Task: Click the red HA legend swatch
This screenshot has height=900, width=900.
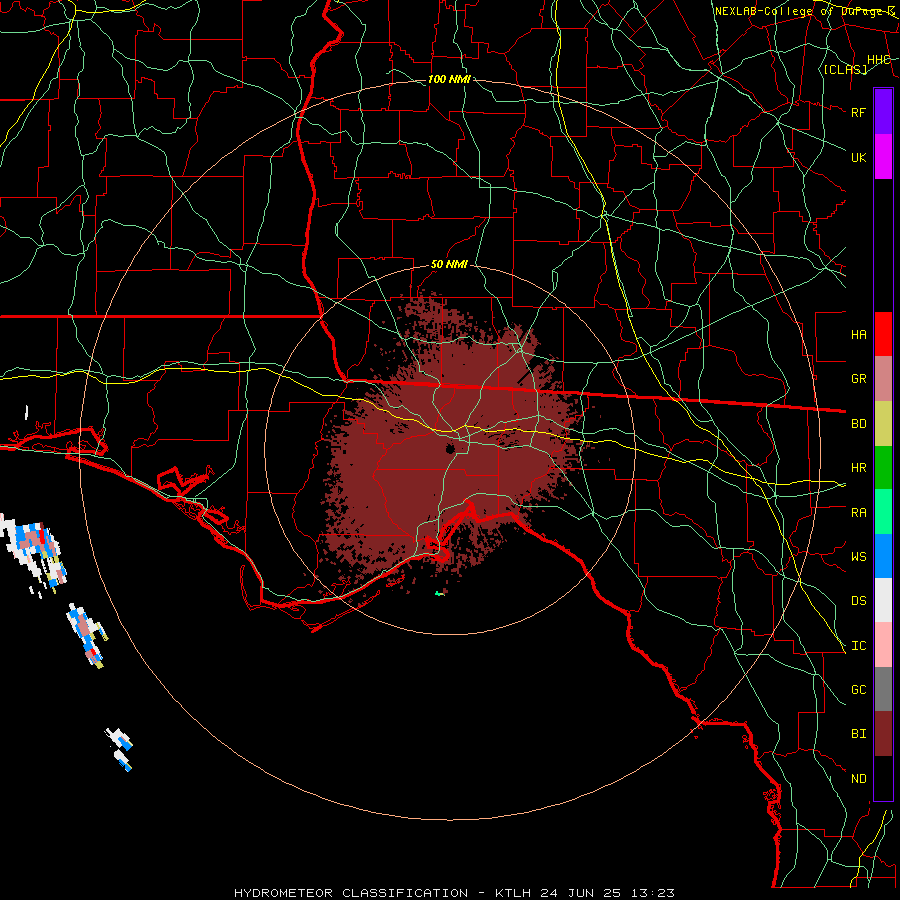Action: pos(883,334)
